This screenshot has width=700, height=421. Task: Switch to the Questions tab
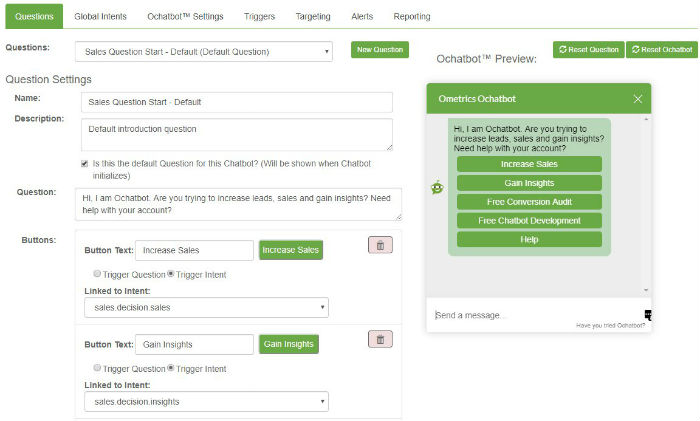(x=34, y=17)
